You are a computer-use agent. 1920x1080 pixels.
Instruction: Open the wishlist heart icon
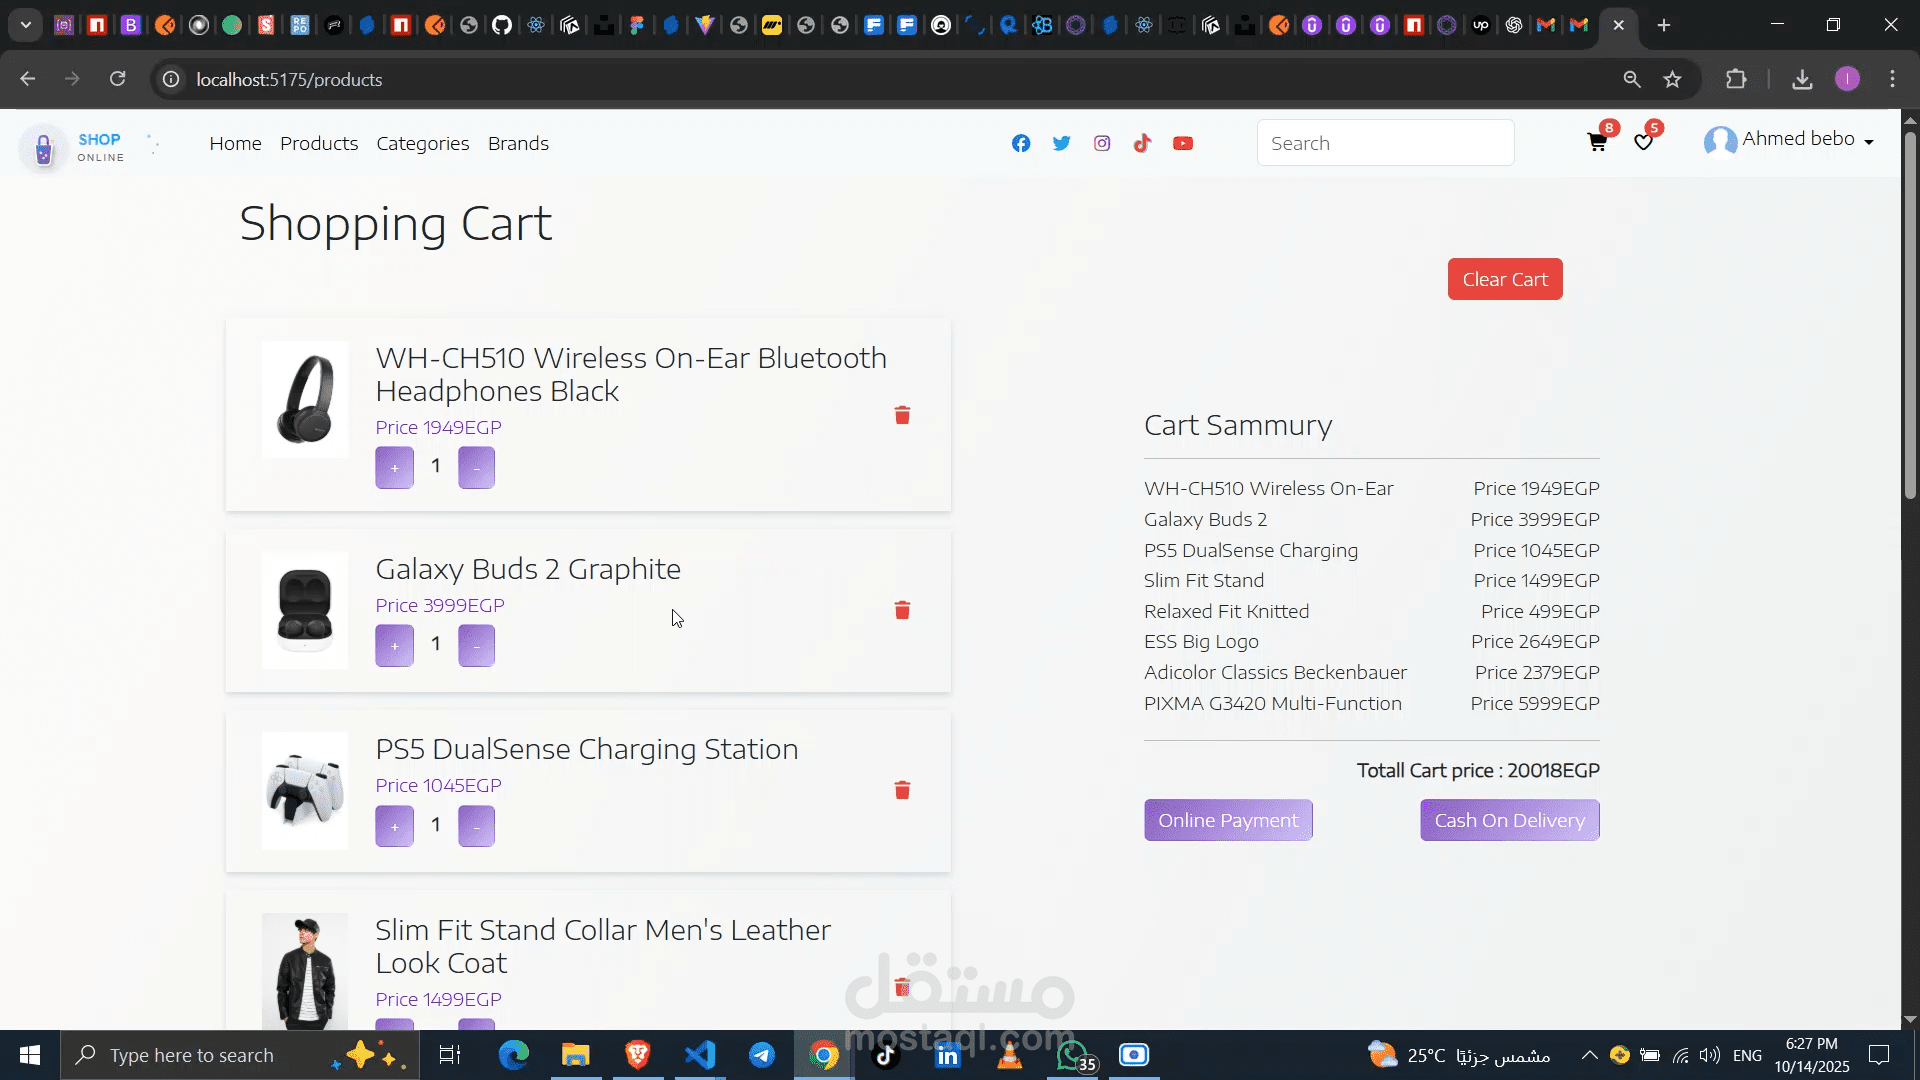(1643, 142)
